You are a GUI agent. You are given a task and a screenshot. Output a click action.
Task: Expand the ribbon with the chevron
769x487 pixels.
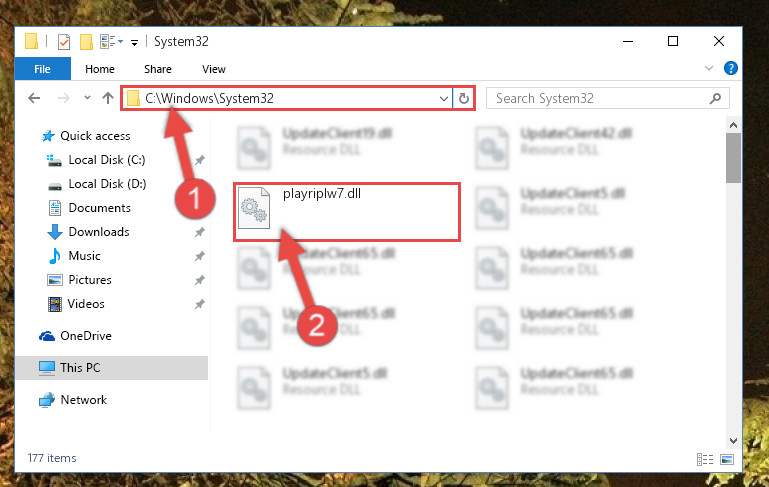pos(709,68)
